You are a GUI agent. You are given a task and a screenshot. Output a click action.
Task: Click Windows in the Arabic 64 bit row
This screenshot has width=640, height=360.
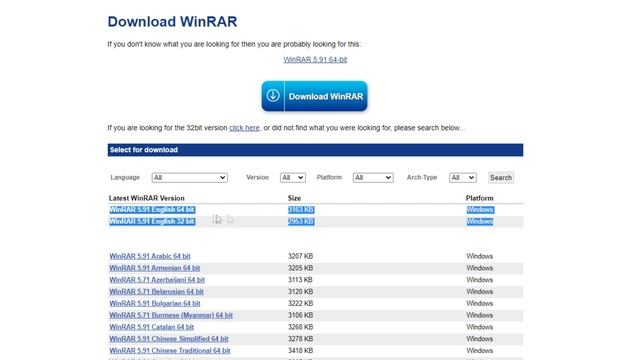click(x=480, y=256)
